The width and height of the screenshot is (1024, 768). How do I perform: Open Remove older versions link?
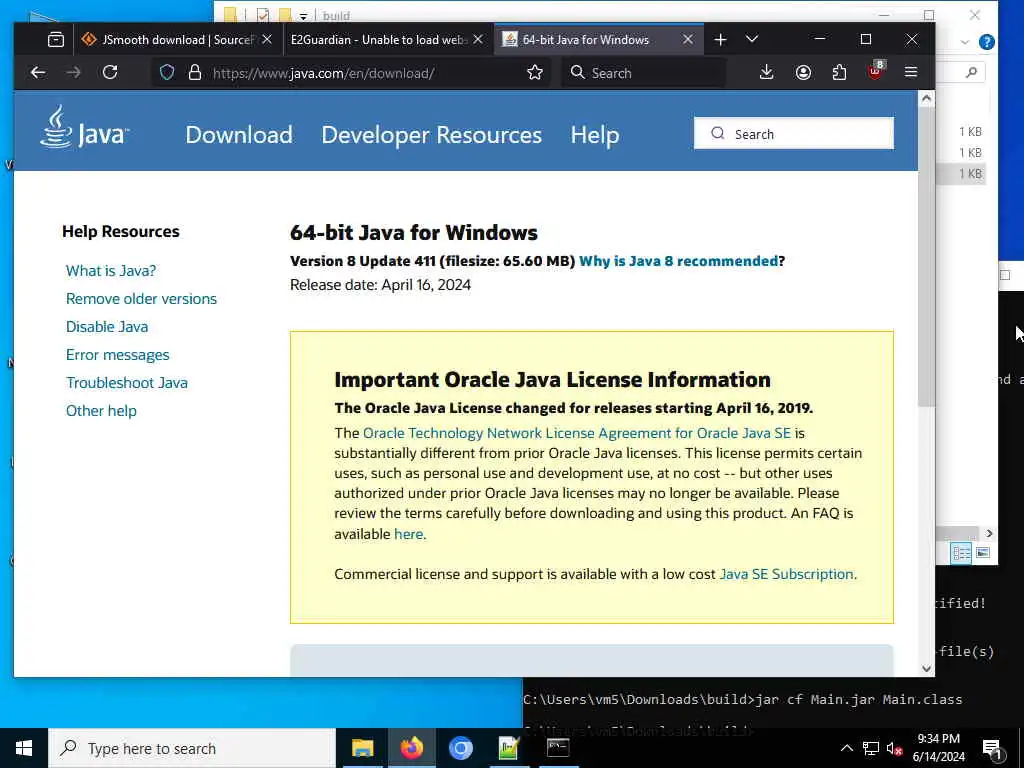(x=141, y=298)
